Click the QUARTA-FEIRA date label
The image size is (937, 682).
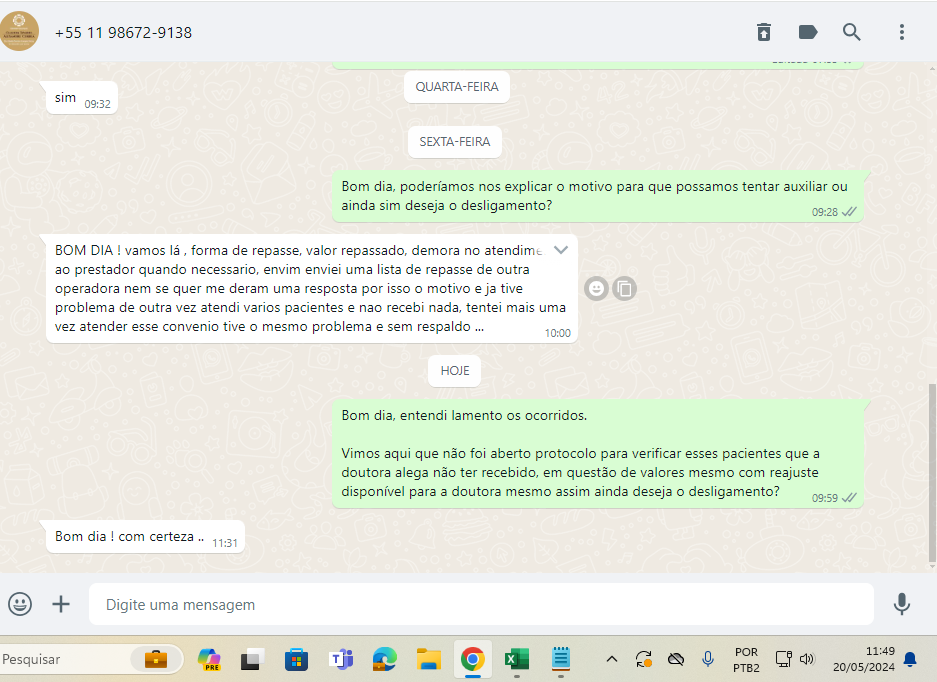(x=457, y=87)
